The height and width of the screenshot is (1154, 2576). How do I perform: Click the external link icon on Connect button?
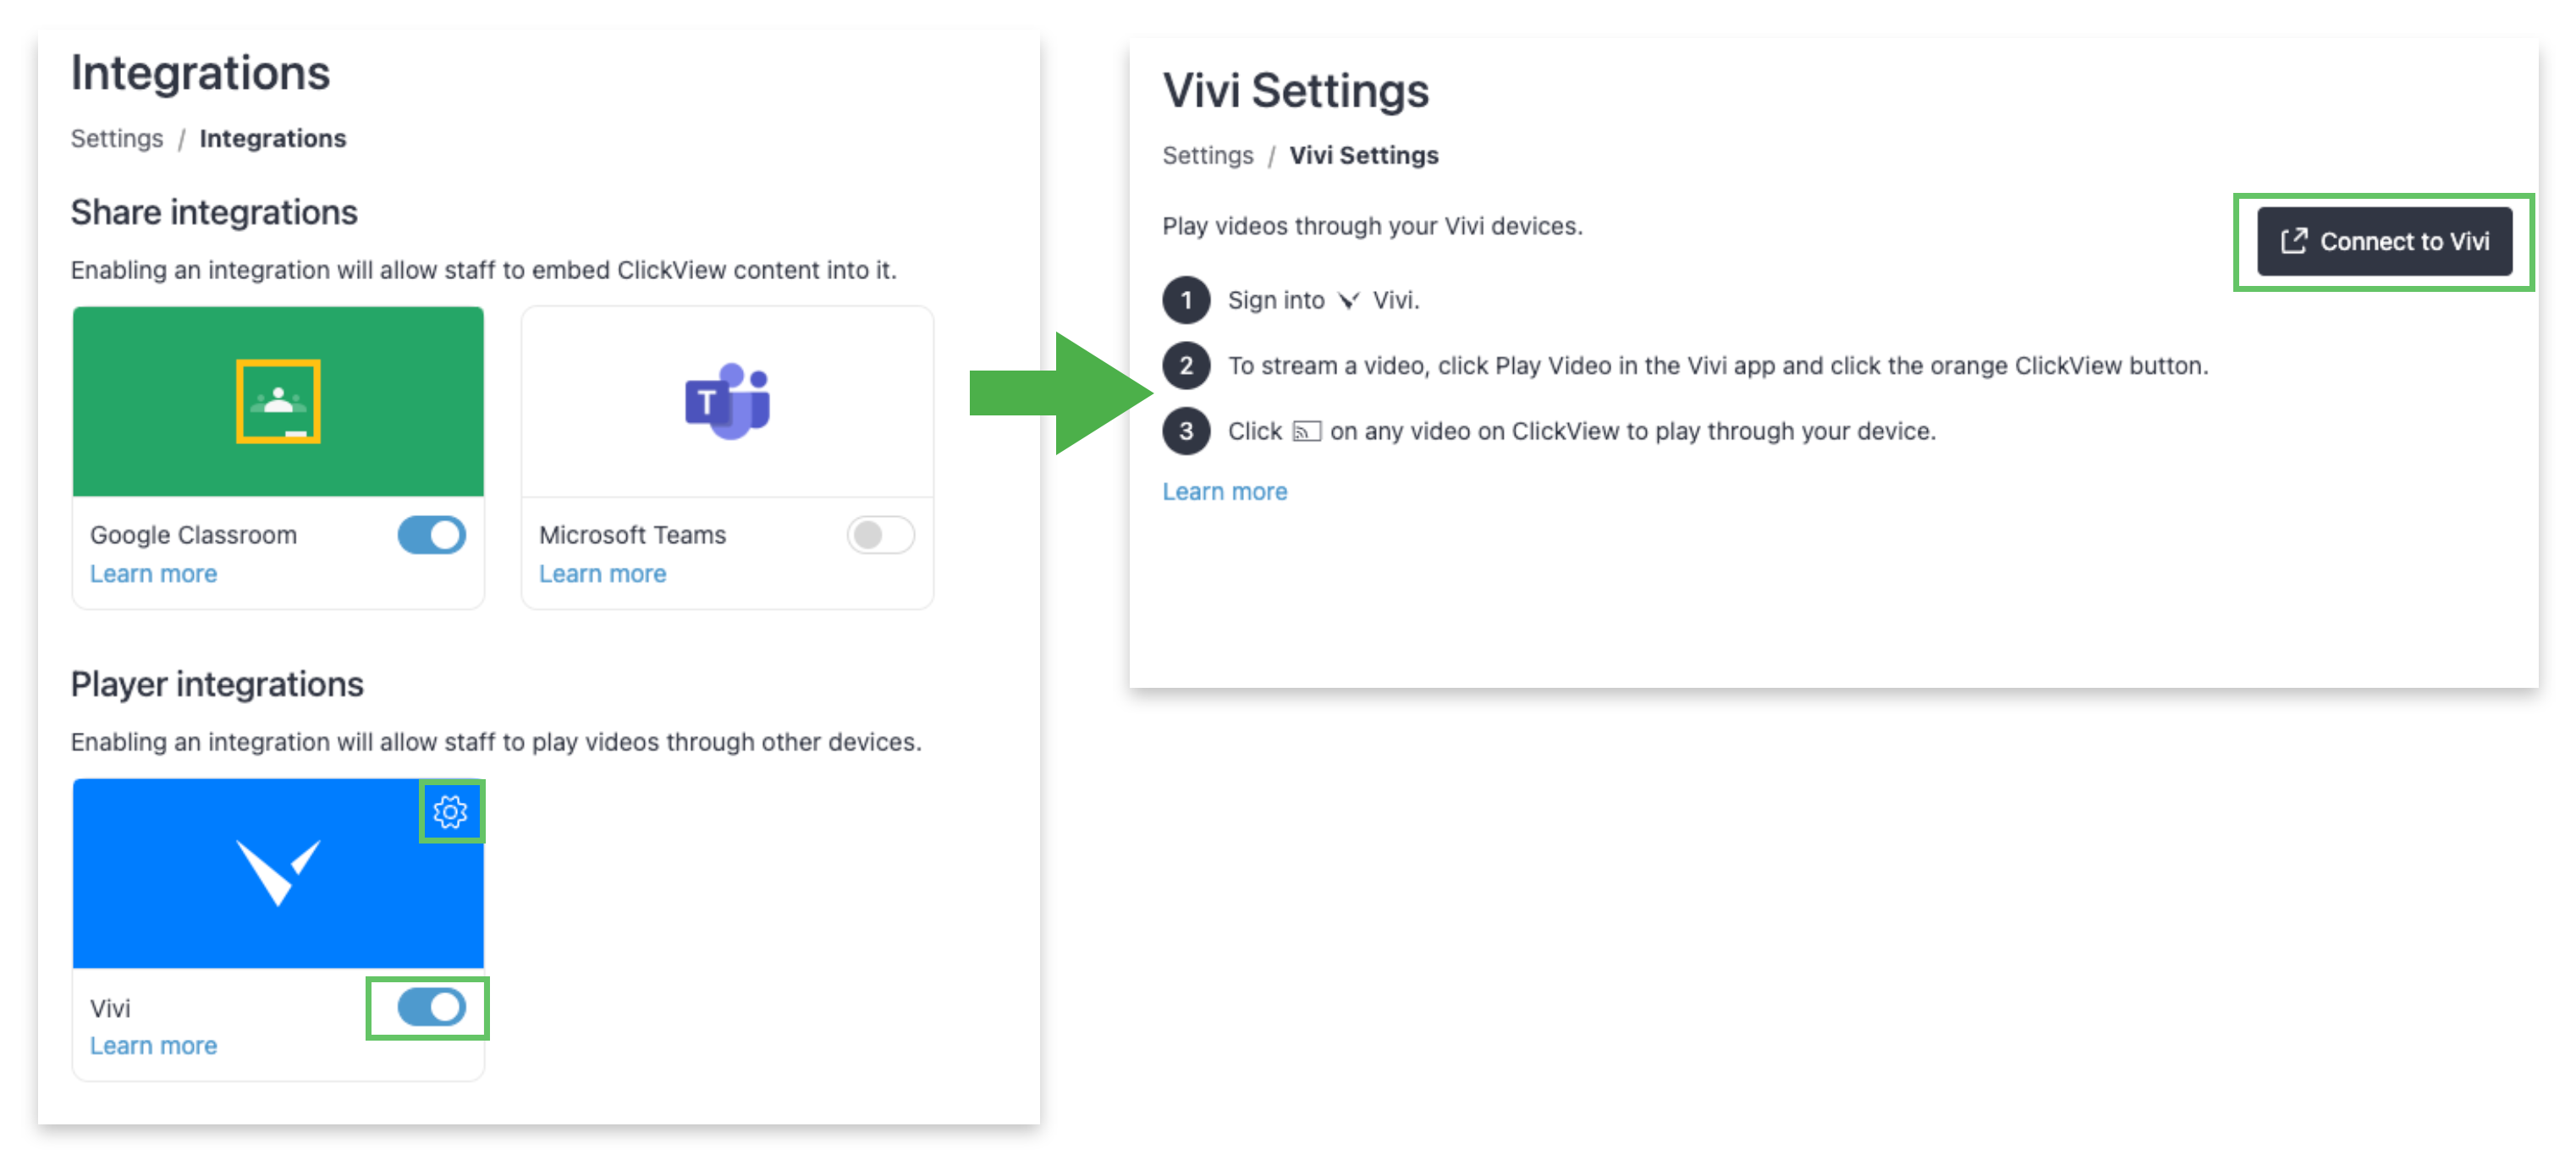[2293, 241]
